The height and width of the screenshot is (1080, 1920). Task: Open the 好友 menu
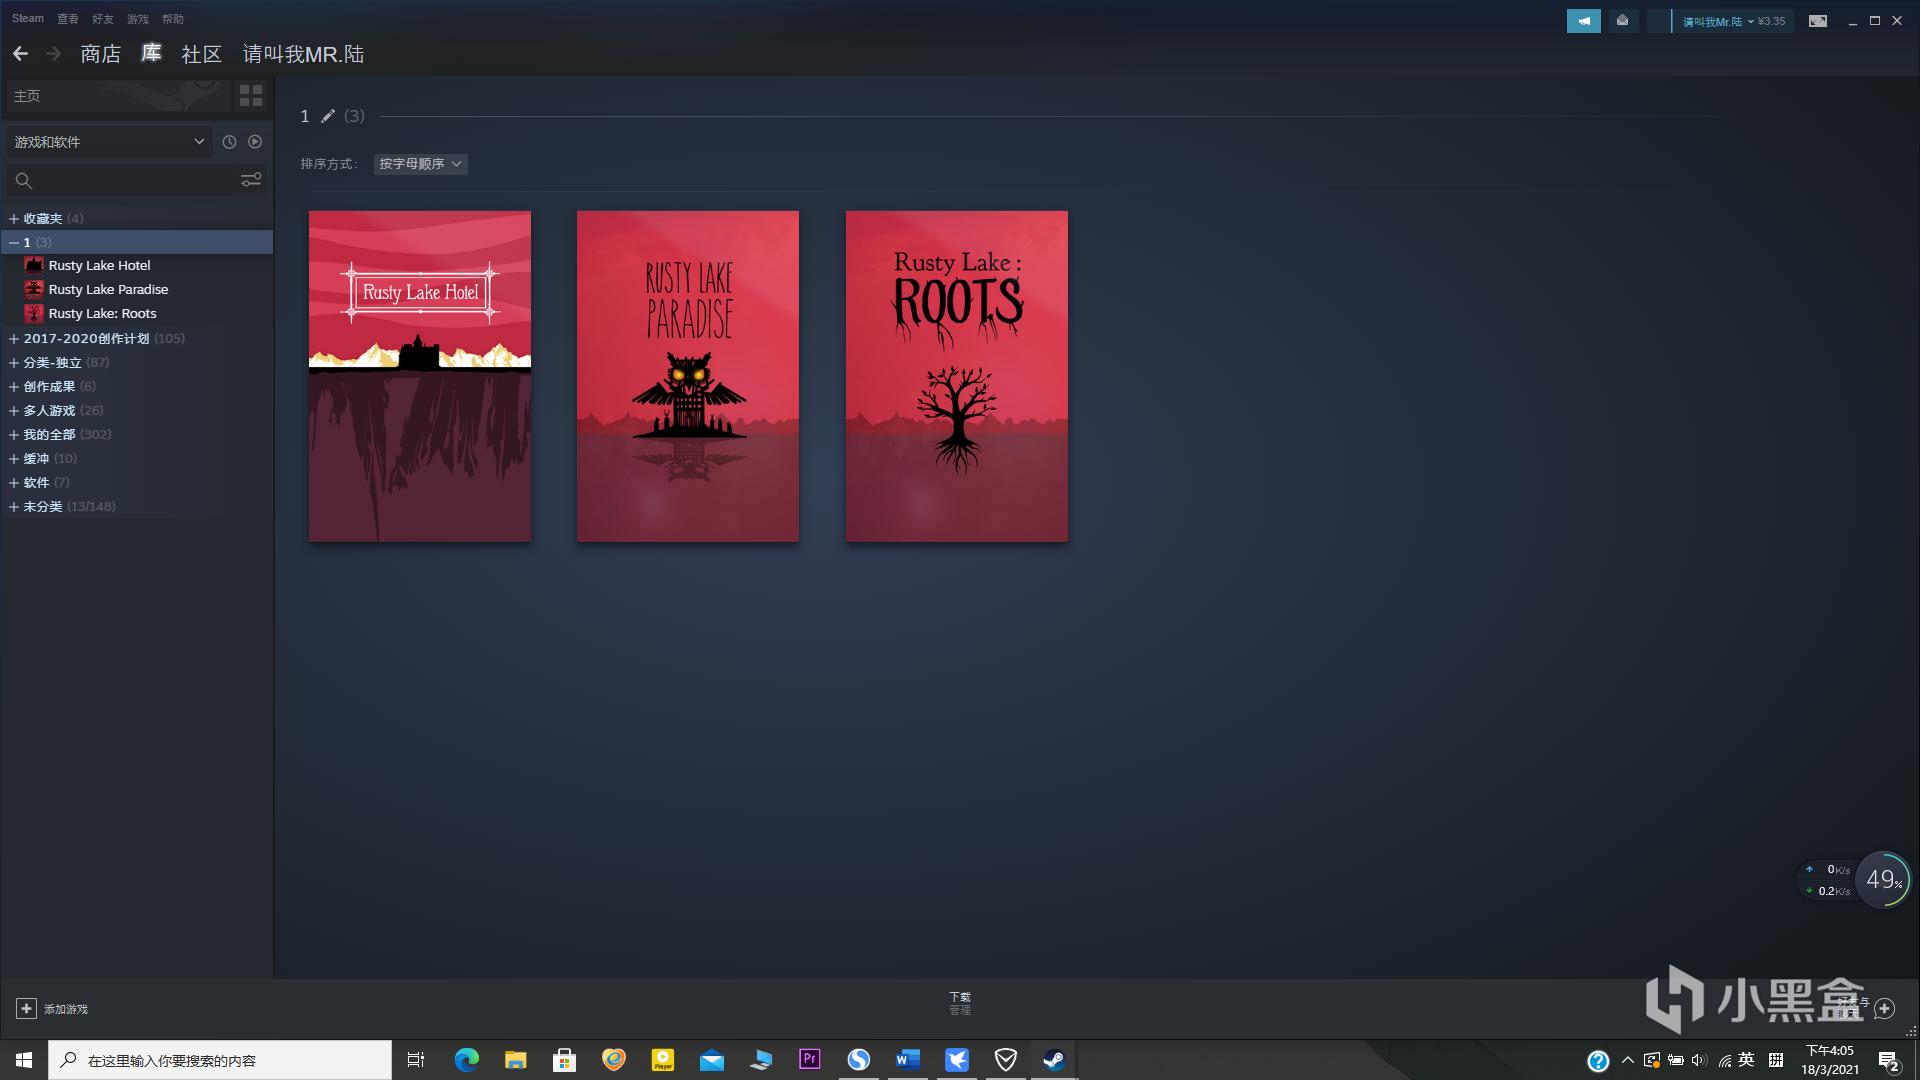click(102, 19)
